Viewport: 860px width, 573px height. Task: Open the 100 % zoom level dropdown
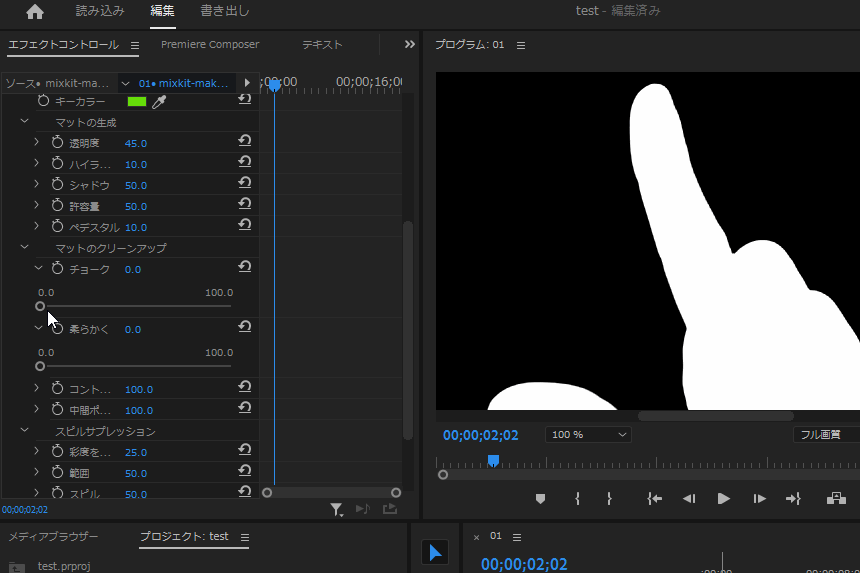589,435
